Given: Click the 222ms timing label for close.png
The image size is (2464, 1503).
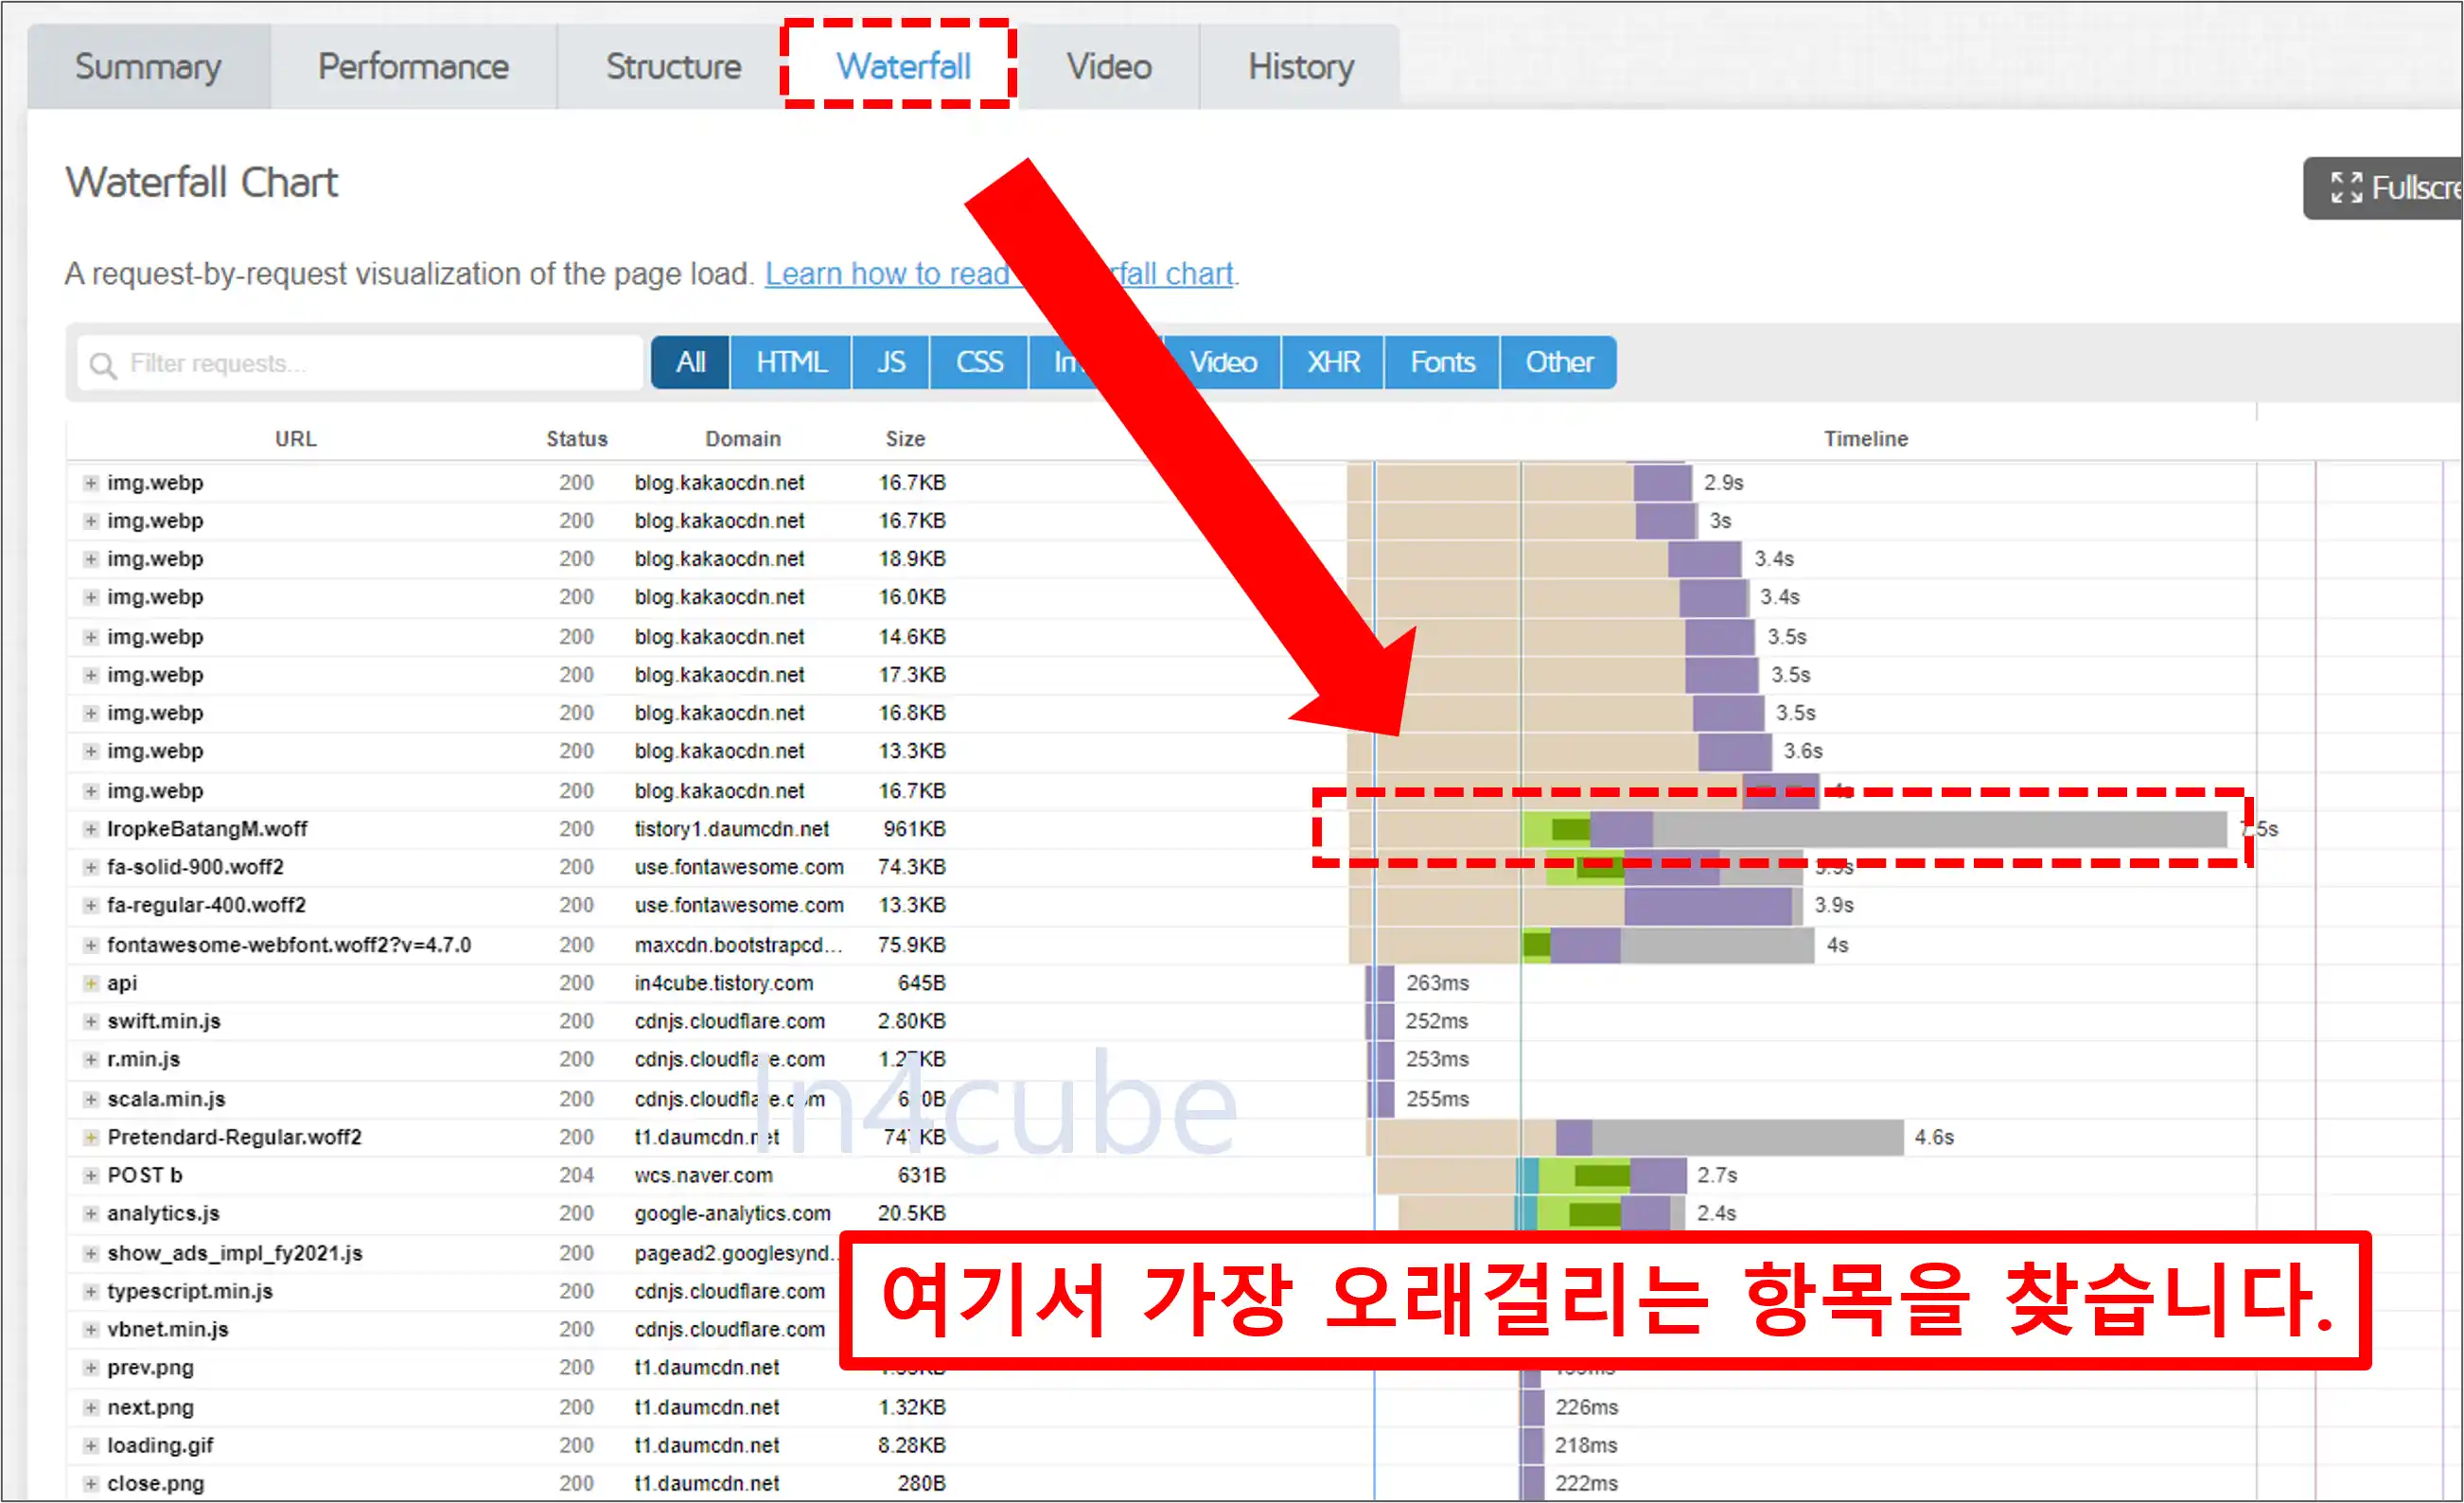Looking at the screenshot, I should click(x=1586, y=1483).
